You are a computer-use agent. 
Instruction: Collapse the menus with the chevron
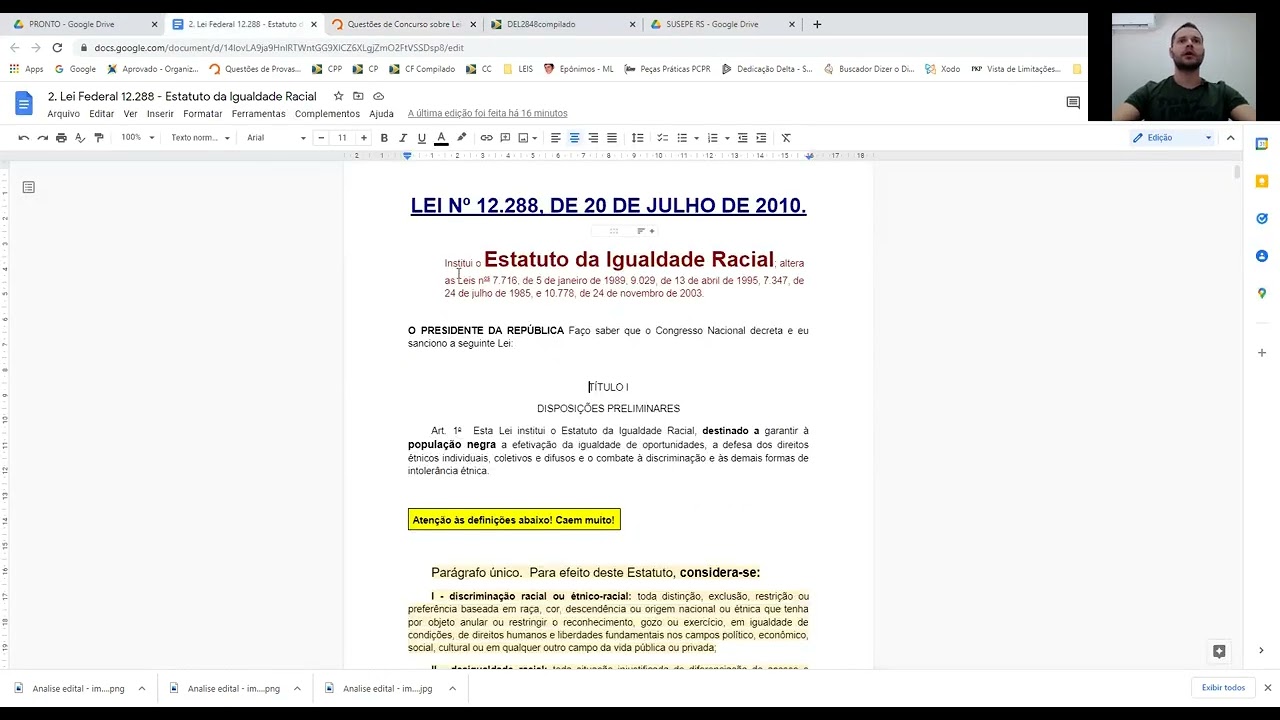pos(1231,138)
